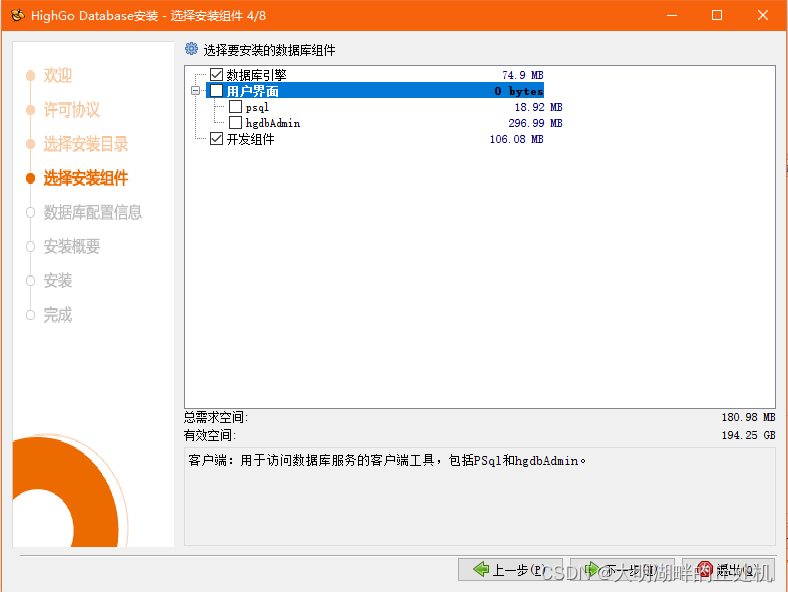The width and height of the screenshot is (788, 592).
Task: Minimize the installer window
Action: 672,16
